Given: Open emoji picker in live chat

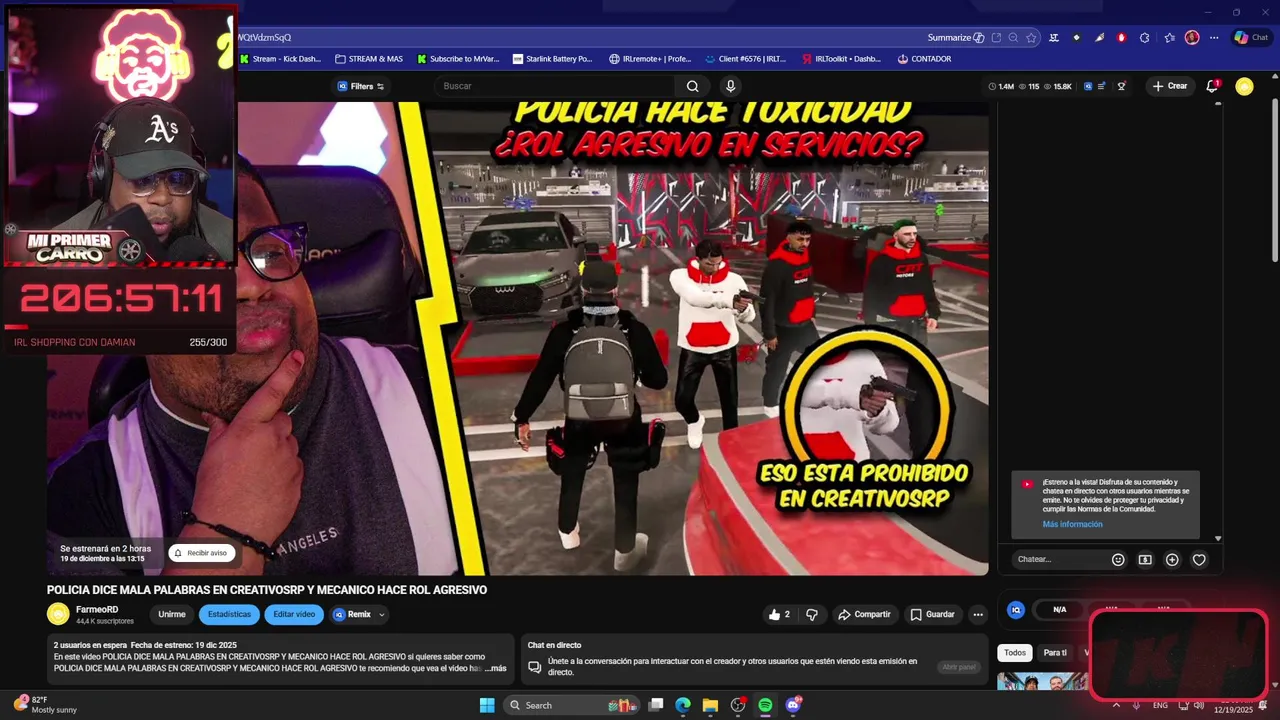Looking at the screenshot, I should 1118,560.
